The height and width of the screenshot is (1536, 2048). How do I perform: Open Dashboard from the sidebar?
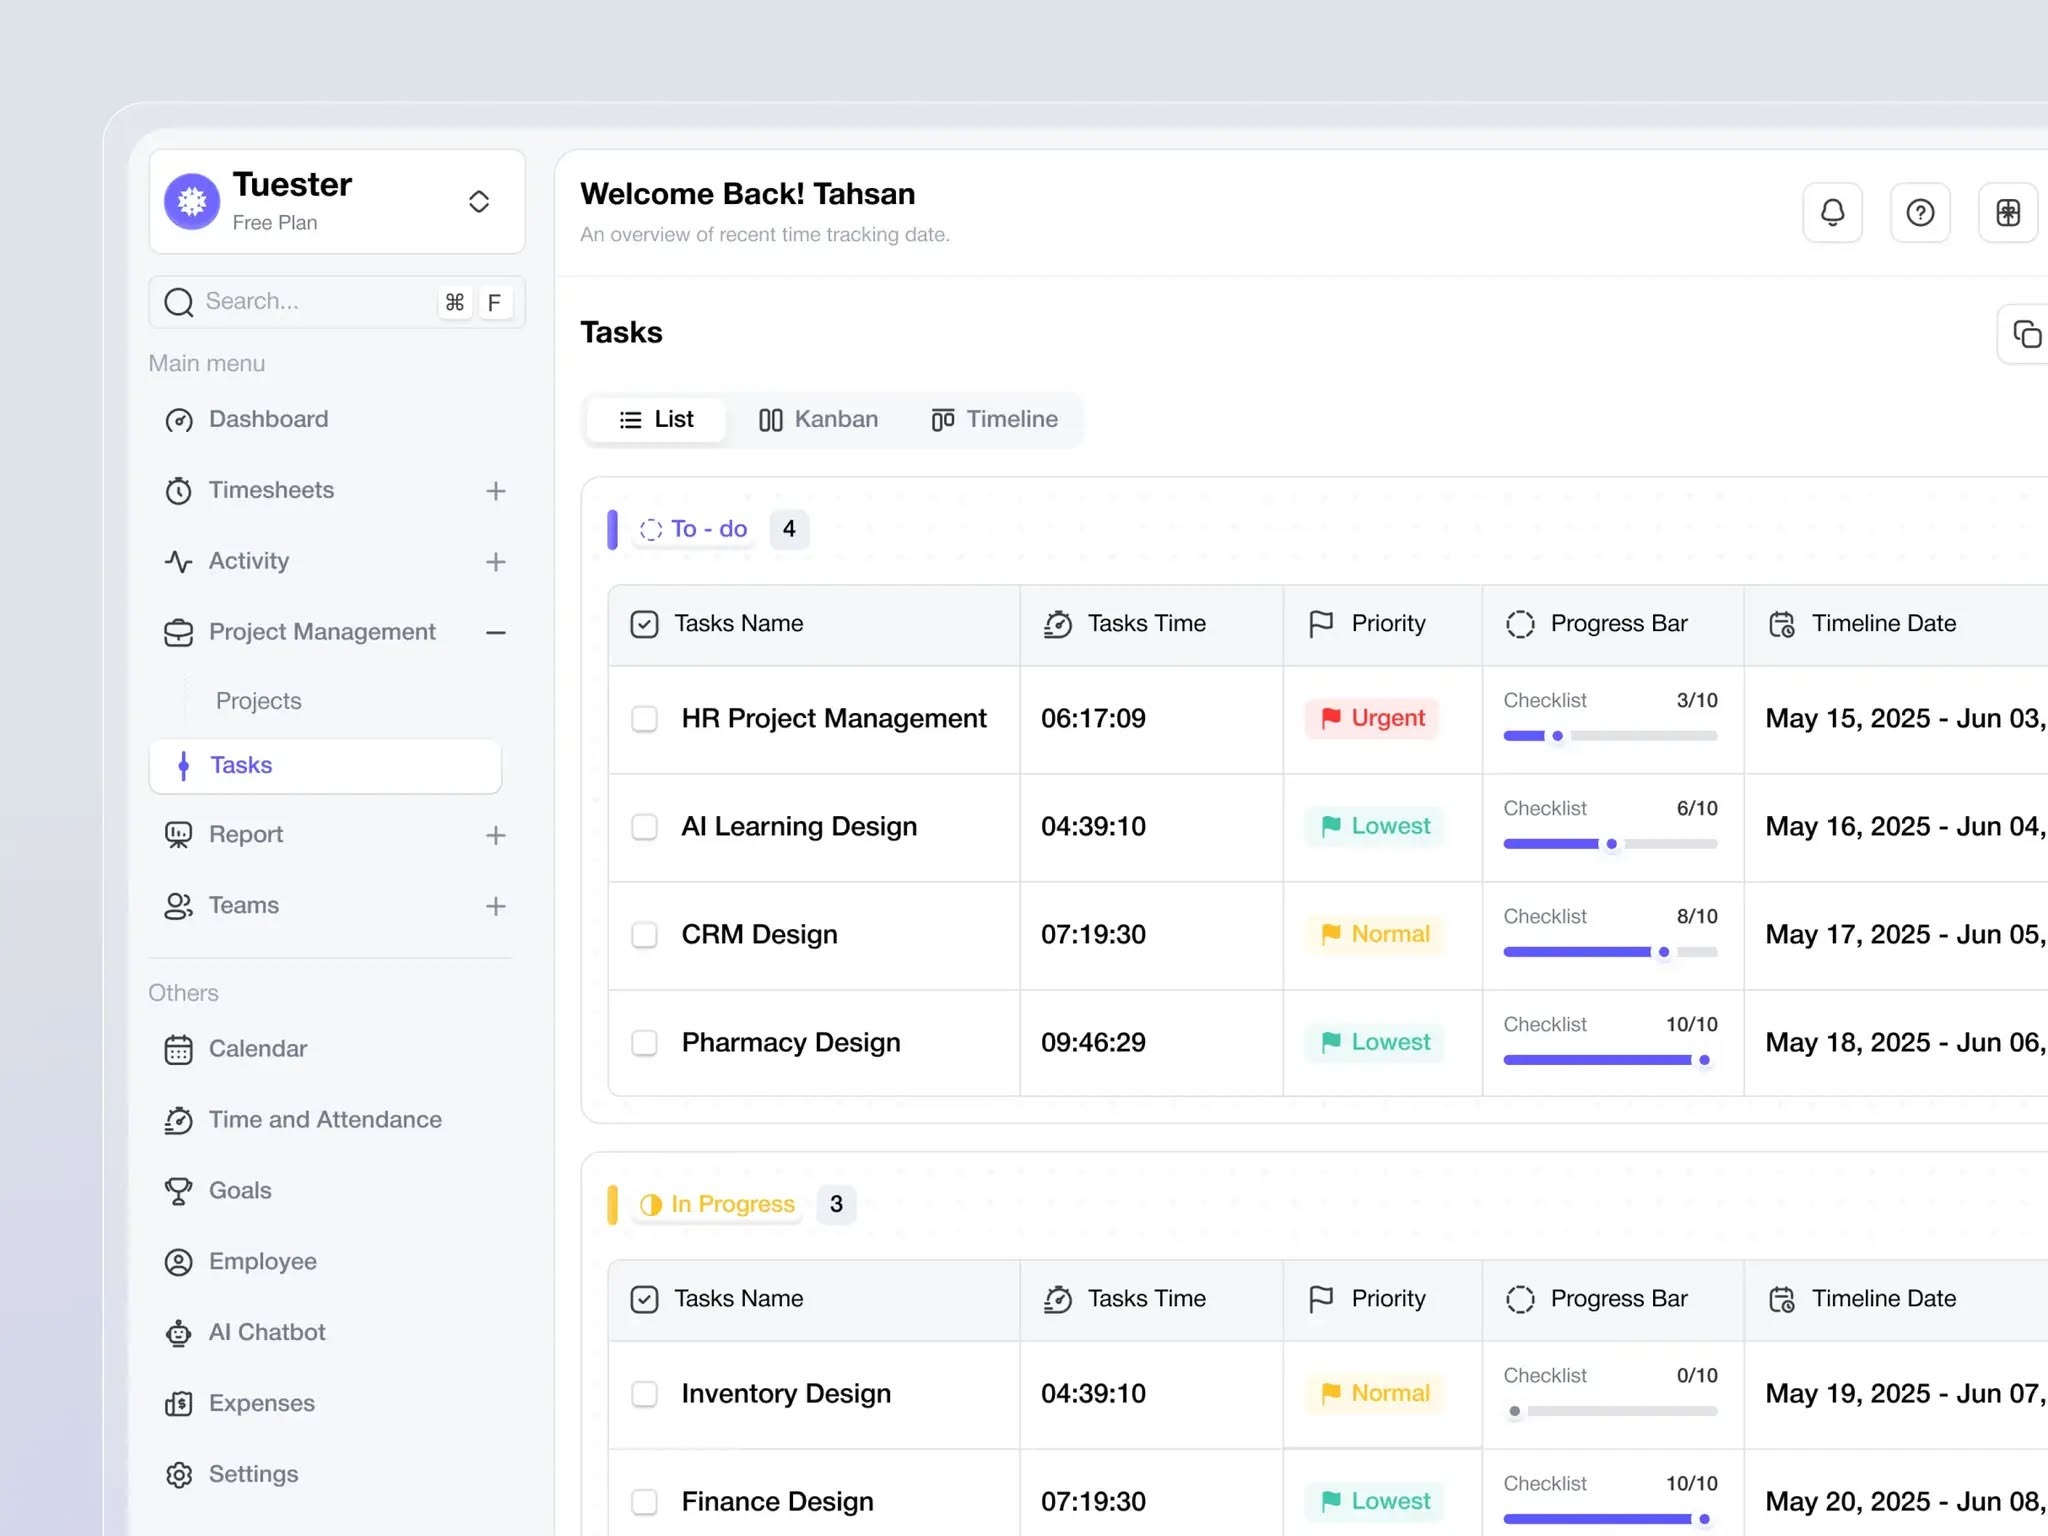point(268,419)
